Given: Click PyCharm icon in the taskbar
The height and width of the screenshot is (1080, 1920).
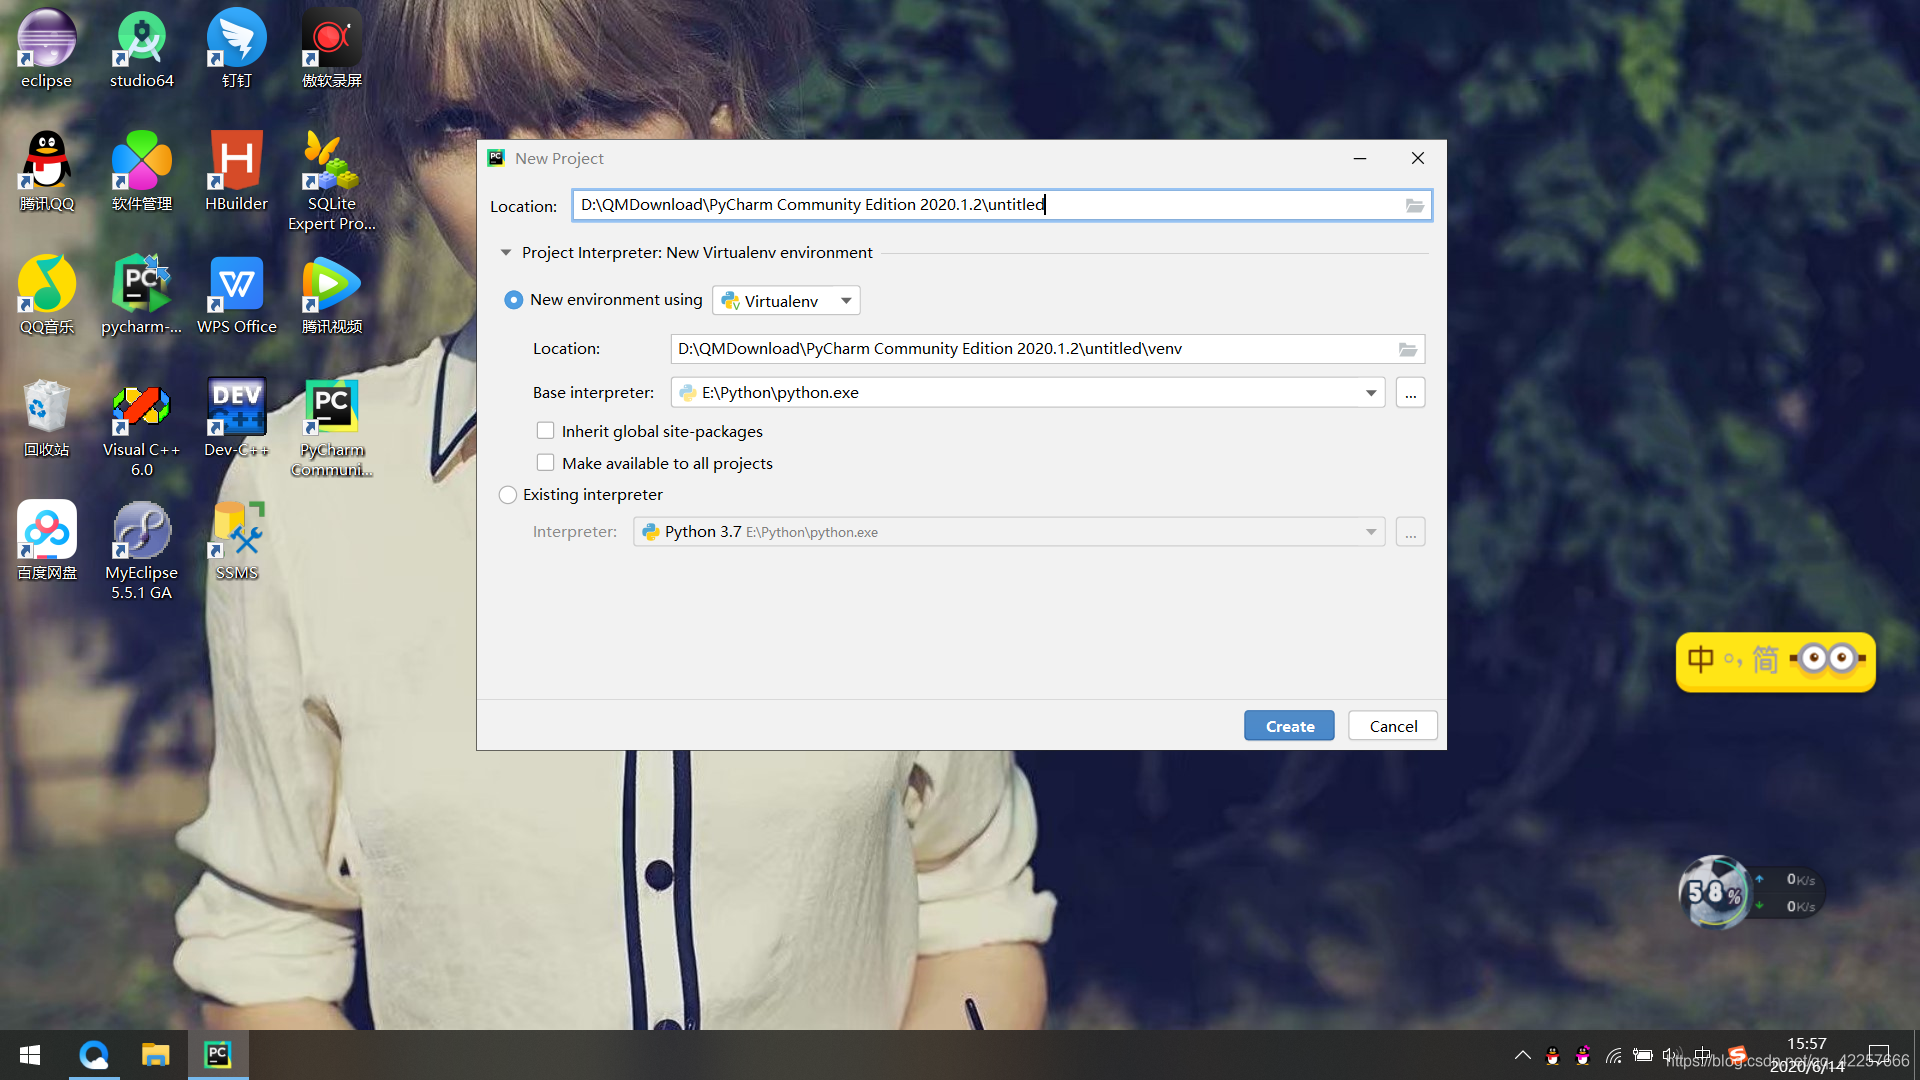Looking at the screenshot, I should 217,1054.
